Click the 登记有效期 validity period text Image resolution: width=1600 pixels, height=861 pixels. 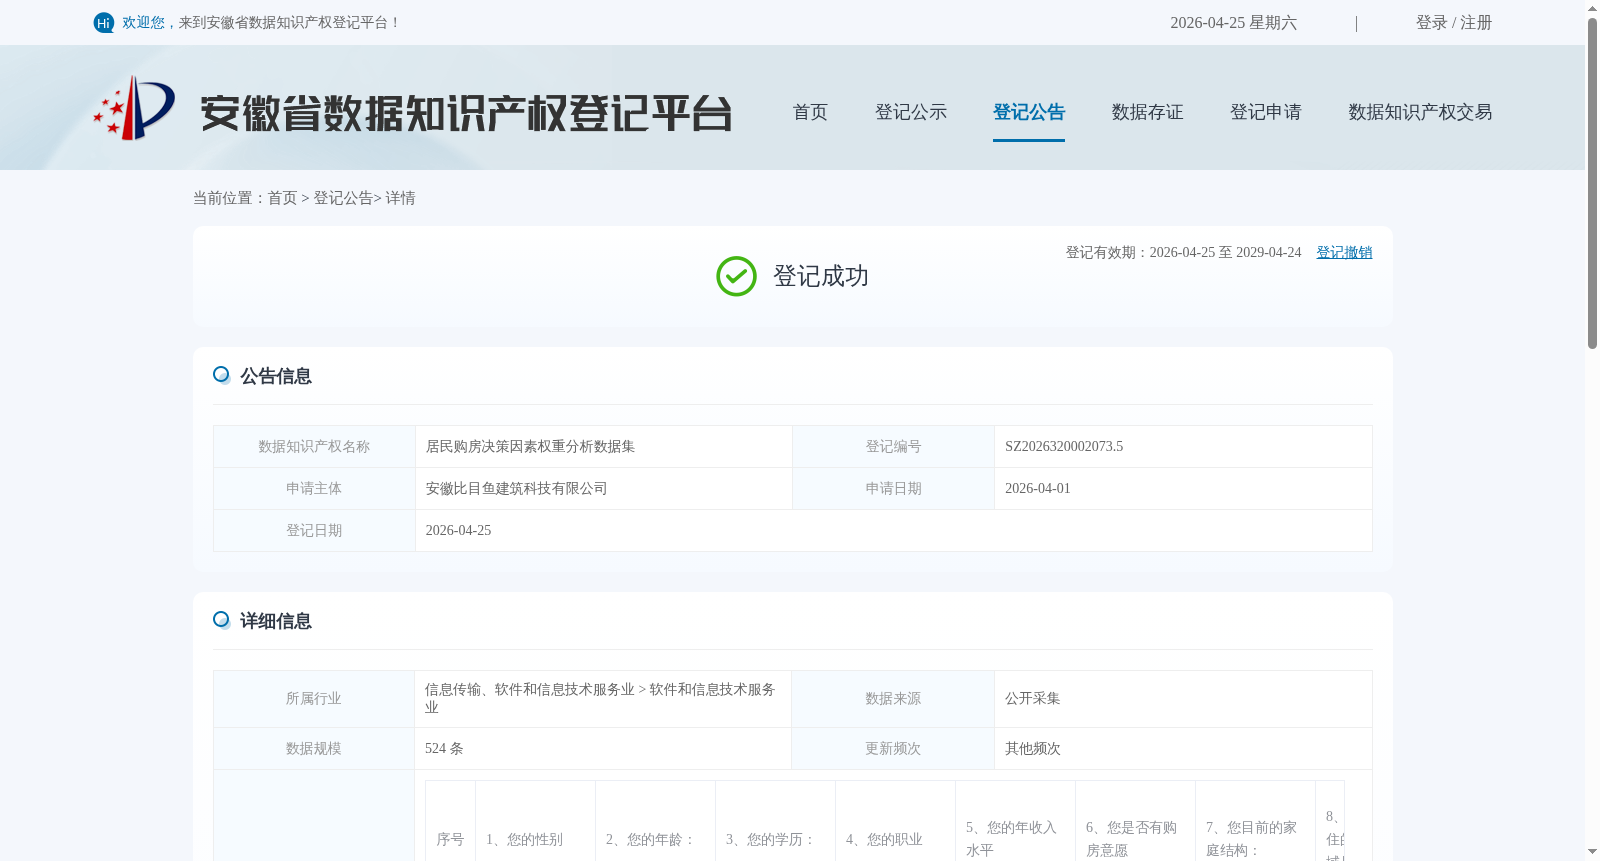click(1183, 253)
